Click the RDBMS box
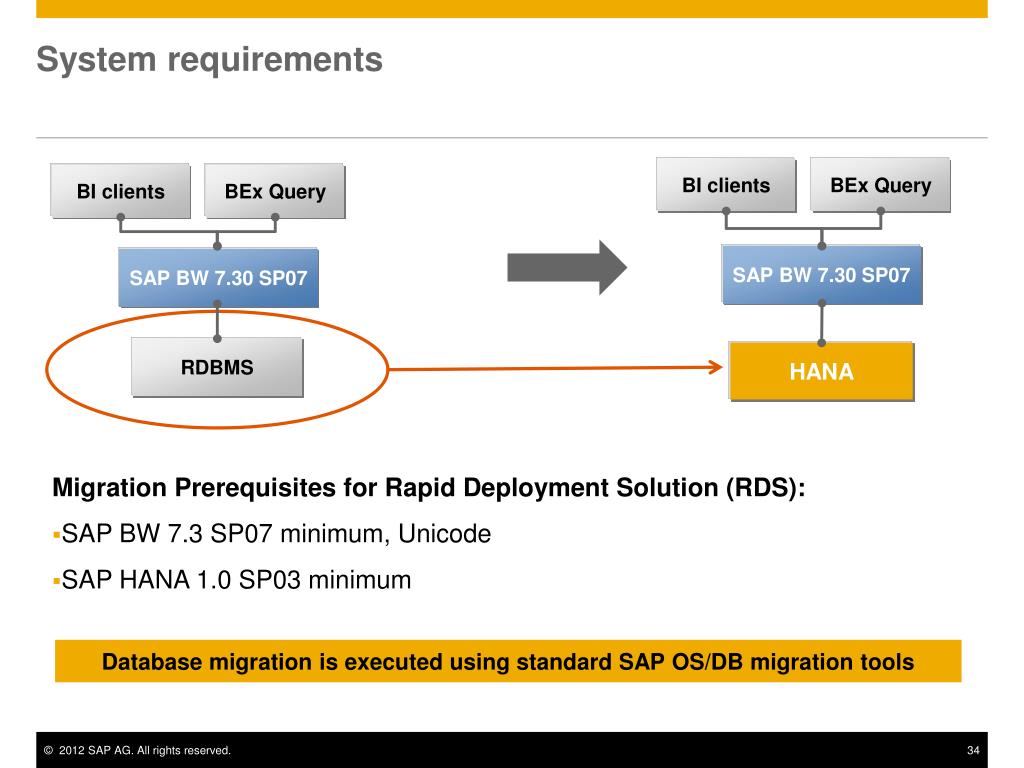This screenshot has height=768, width=1024. [217, 367]
